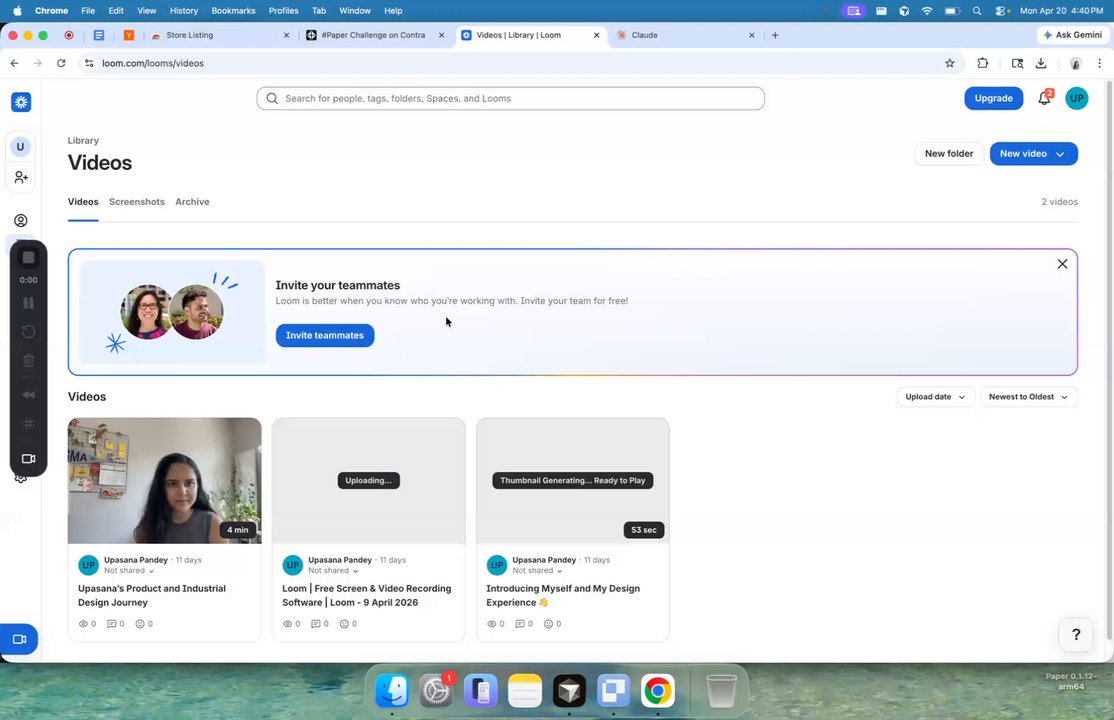Viewport: 1114px width, 720px height.
Task: Click comments icon on Introducing Myself video
Action: 519,624
